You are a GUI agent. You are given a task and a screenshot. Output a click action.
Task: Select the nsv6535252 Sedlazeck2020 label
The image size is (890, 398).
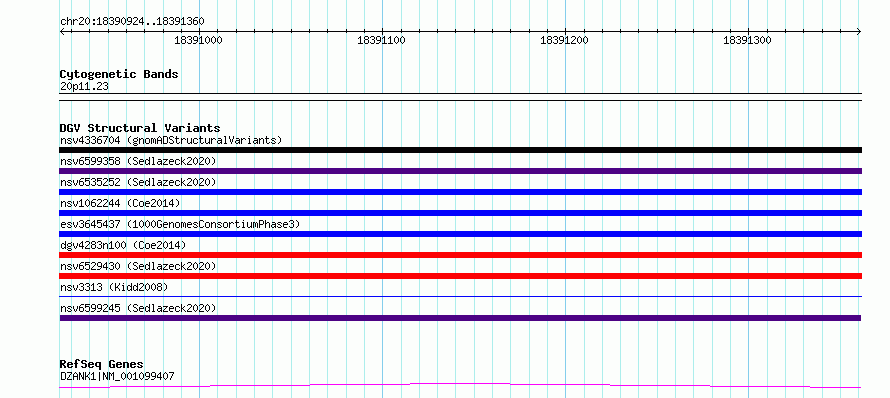tap(138, 182)
